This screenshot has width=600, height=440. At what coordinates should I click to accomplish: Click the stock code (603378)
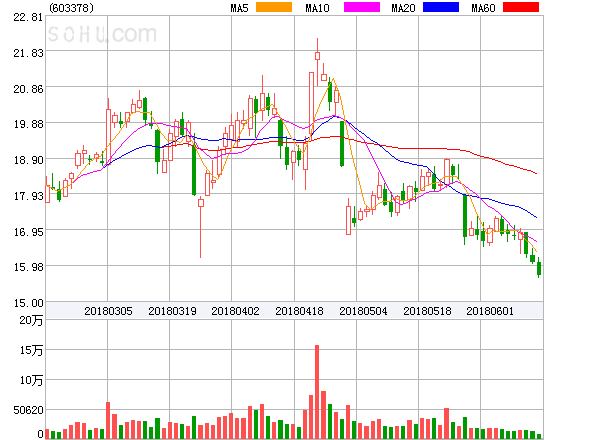pos(71,8)
